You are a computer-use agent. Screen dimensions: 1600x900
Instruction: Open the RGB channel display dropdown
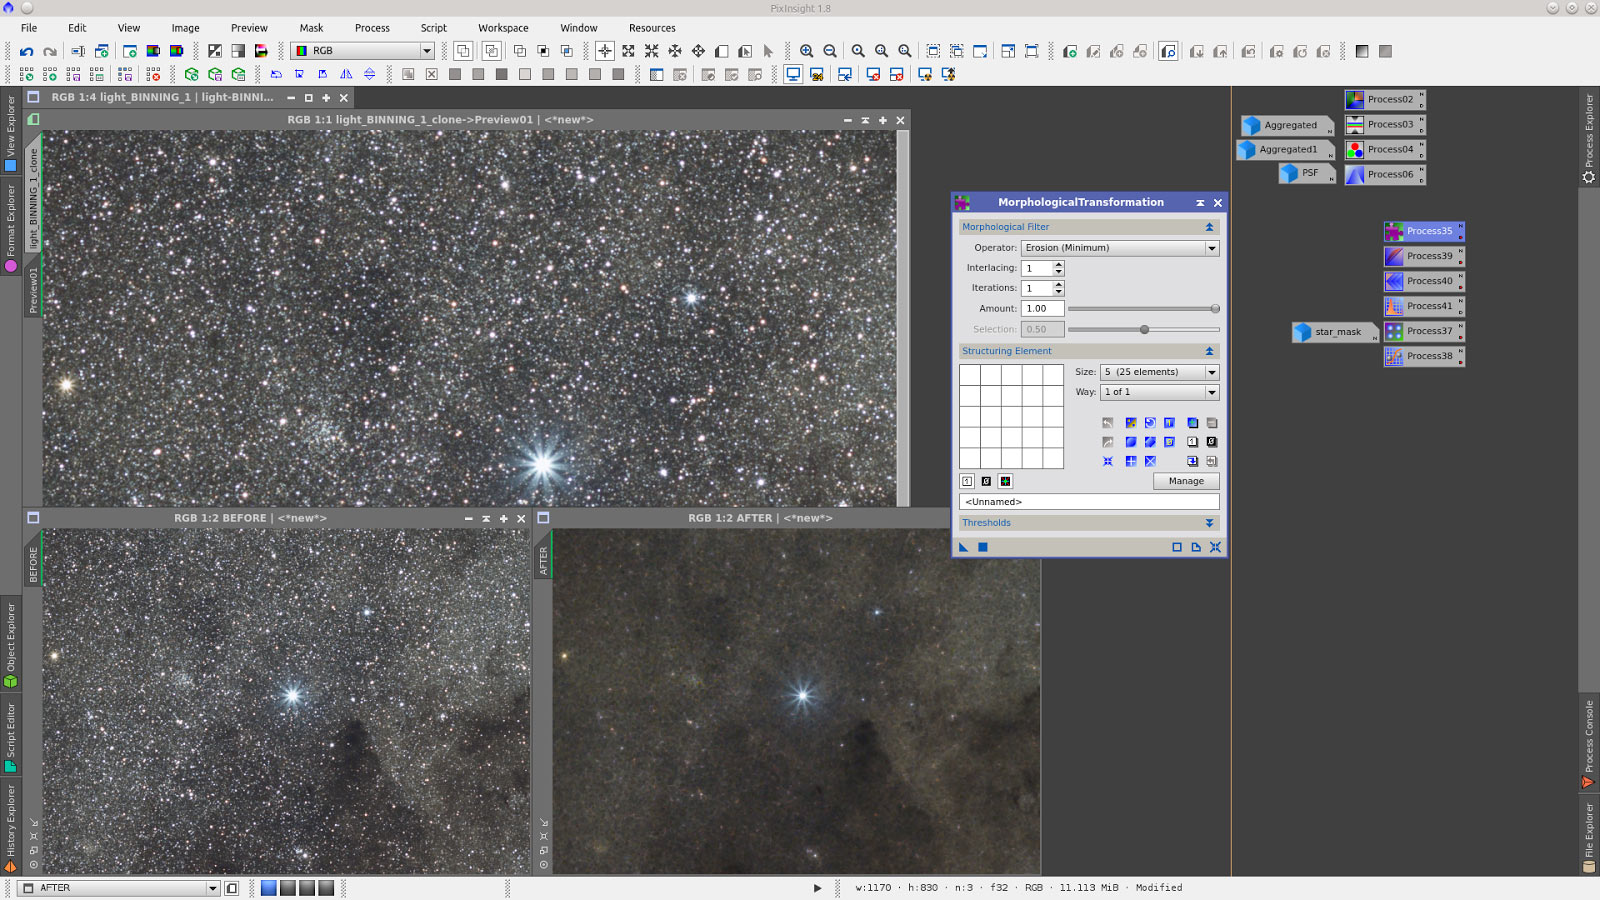(362, 51)
